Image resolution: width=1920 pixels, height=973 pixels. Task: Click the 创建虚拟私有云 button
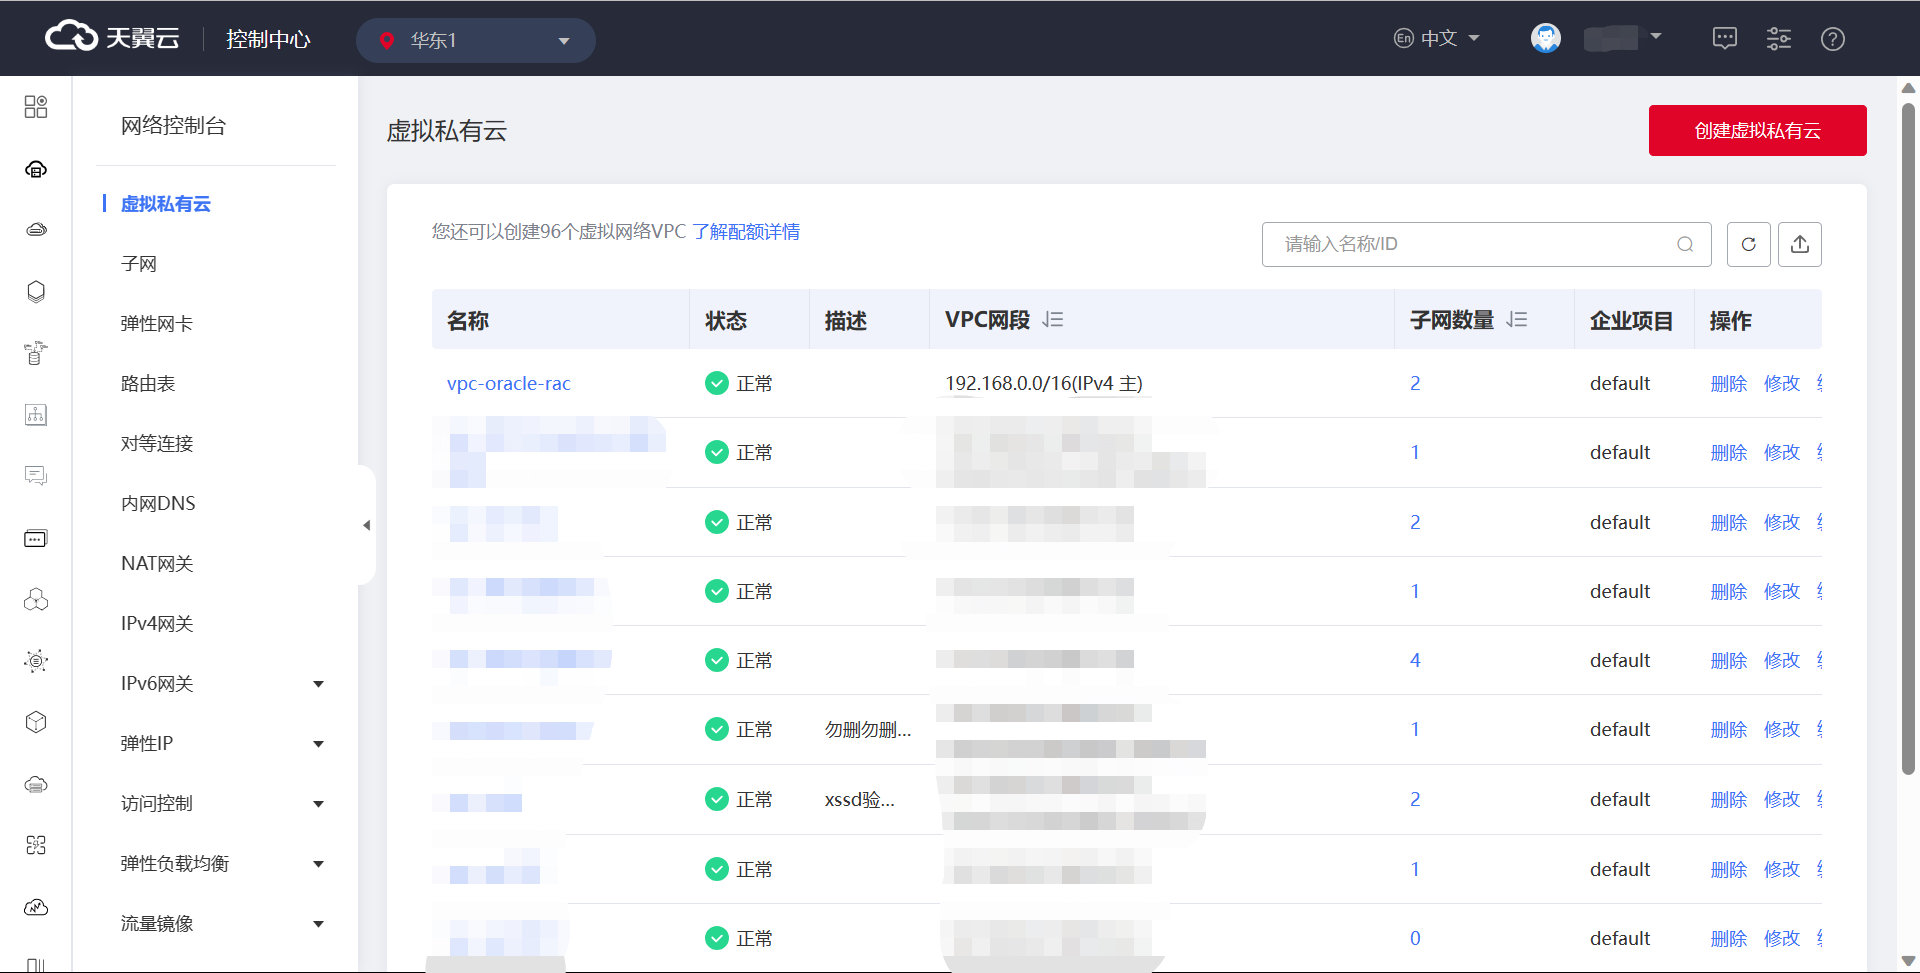point(1757,131)
